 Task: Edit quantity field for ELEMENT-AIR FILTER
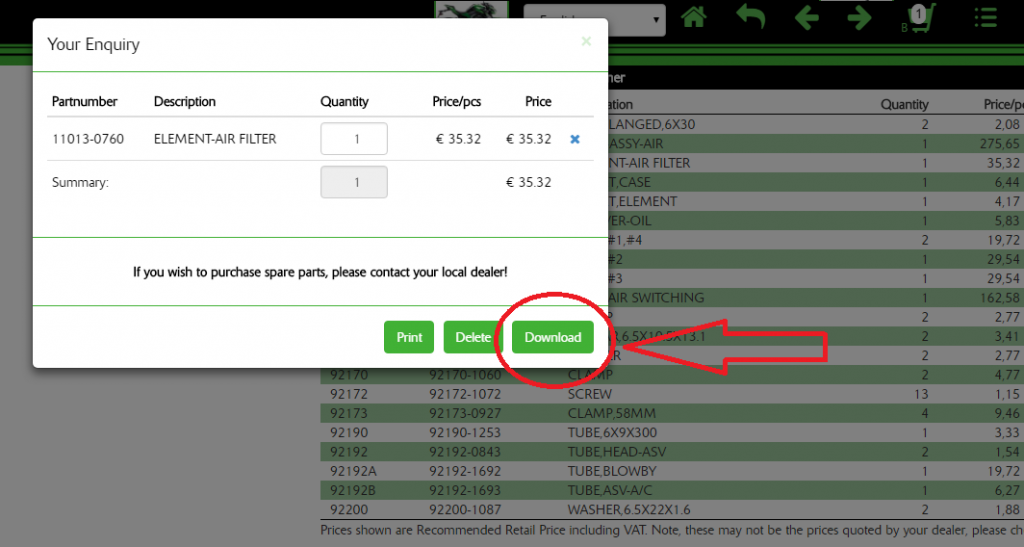pyautogui.click(x=354, y=139)
